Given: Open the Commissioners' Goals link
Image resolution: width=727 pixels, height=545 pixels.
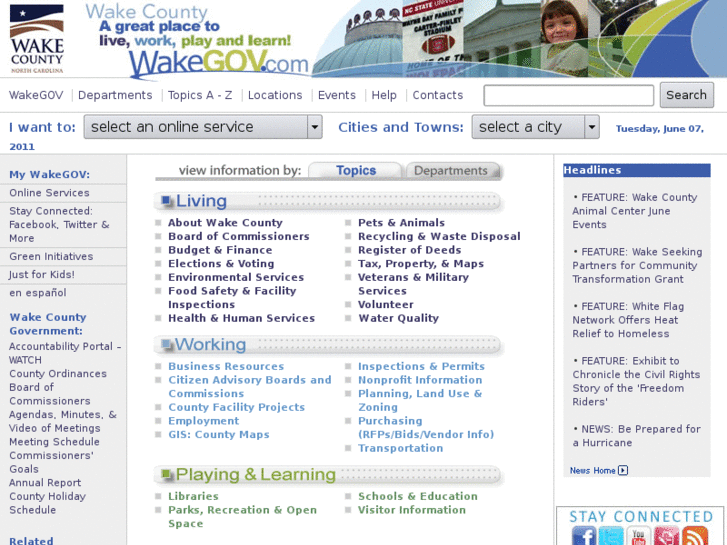Looking at the screenshot, I should point(51,462).
